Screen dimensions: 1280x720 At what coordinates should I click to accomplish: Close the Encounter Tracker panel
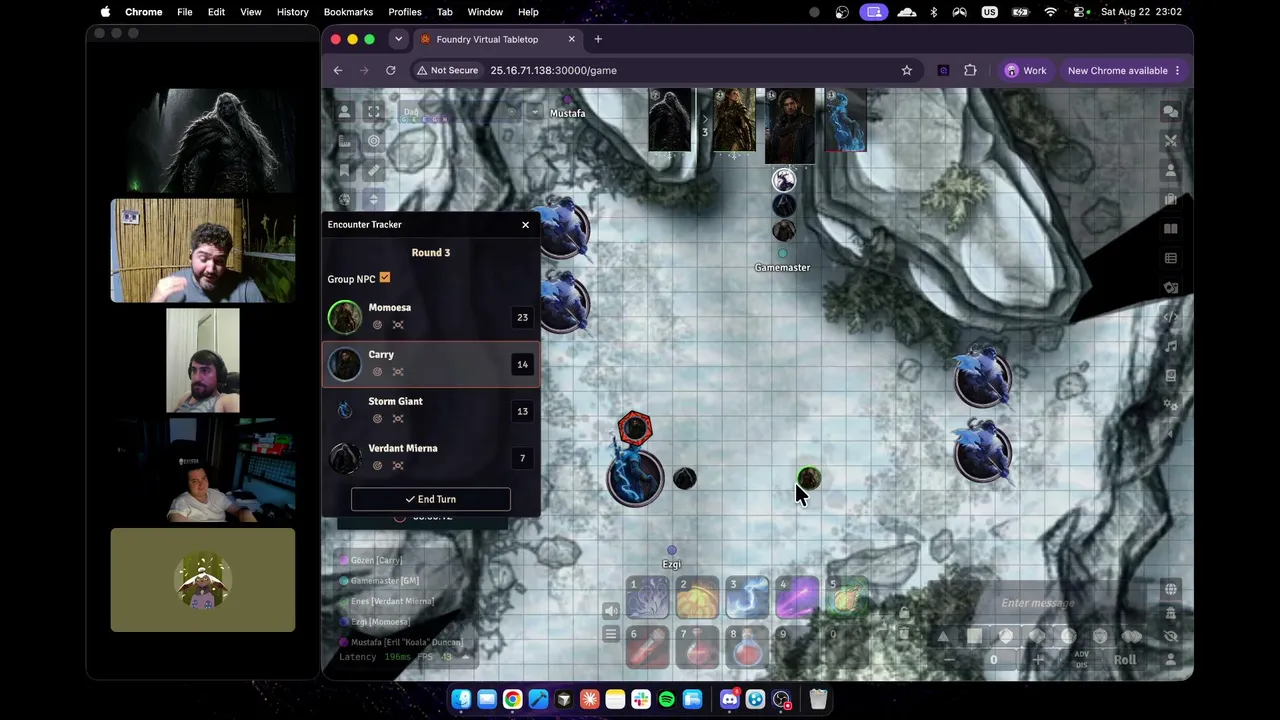[525, 224]
